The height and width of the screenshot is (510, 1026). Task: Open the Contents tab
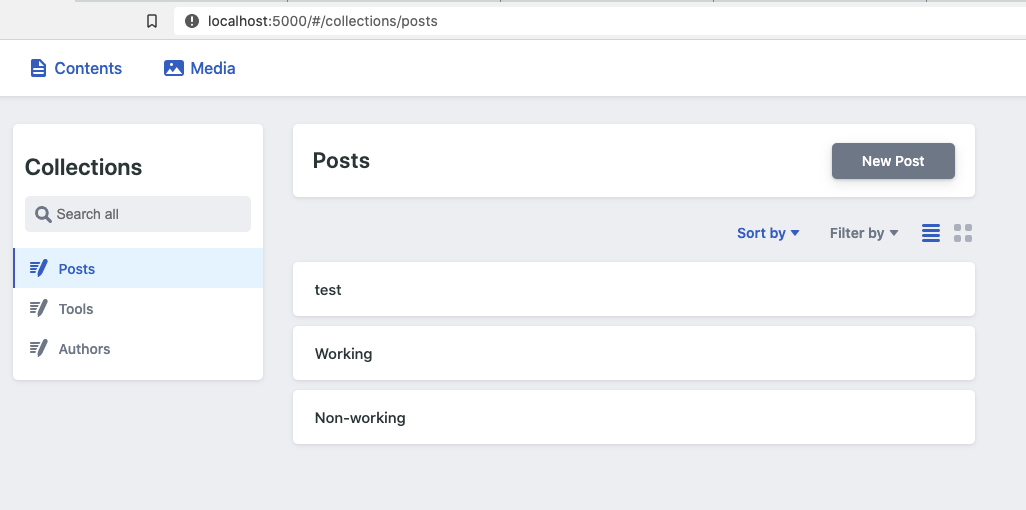[x=76, y=68]
